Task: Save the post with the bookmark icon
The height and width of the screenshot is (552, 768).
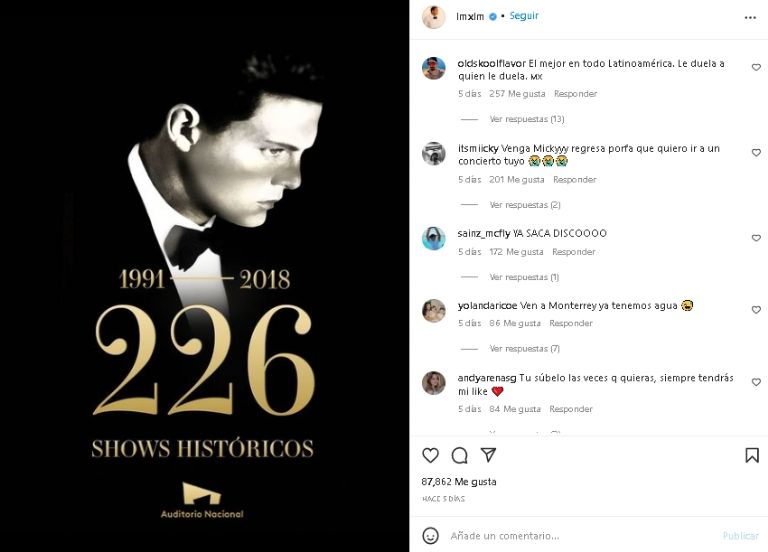Action: click(752, 455)
